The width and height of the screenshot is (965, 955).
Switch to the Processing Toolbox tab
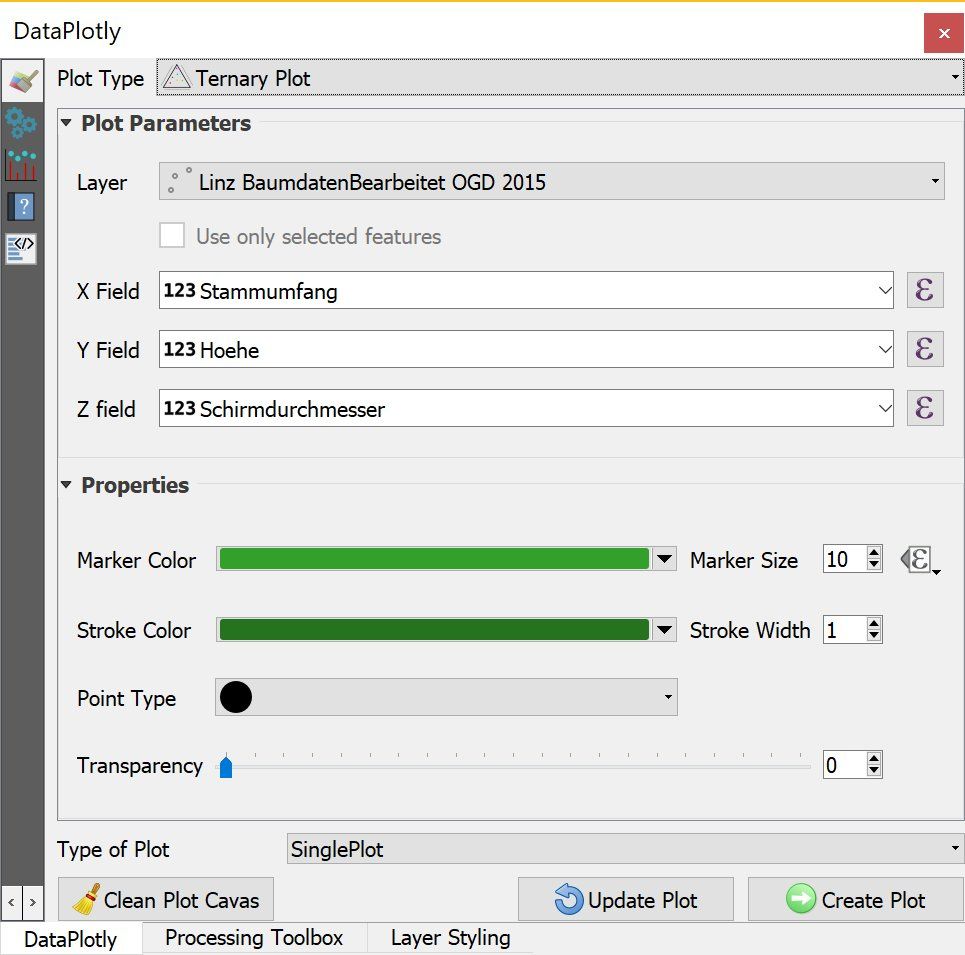point(254,938)
